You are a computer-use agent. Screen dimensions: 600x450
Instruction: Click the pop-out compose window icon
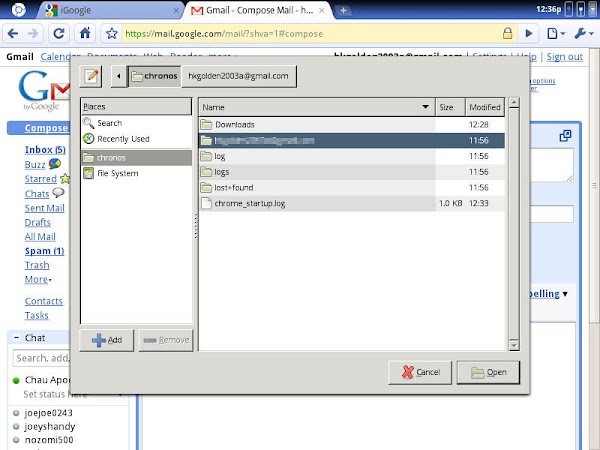point(565,135)
